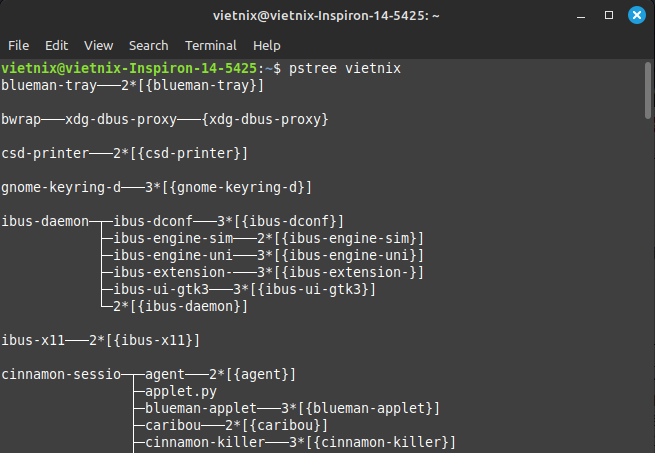Maximize the terminal window
655x453 pixels.
point(609,15)
